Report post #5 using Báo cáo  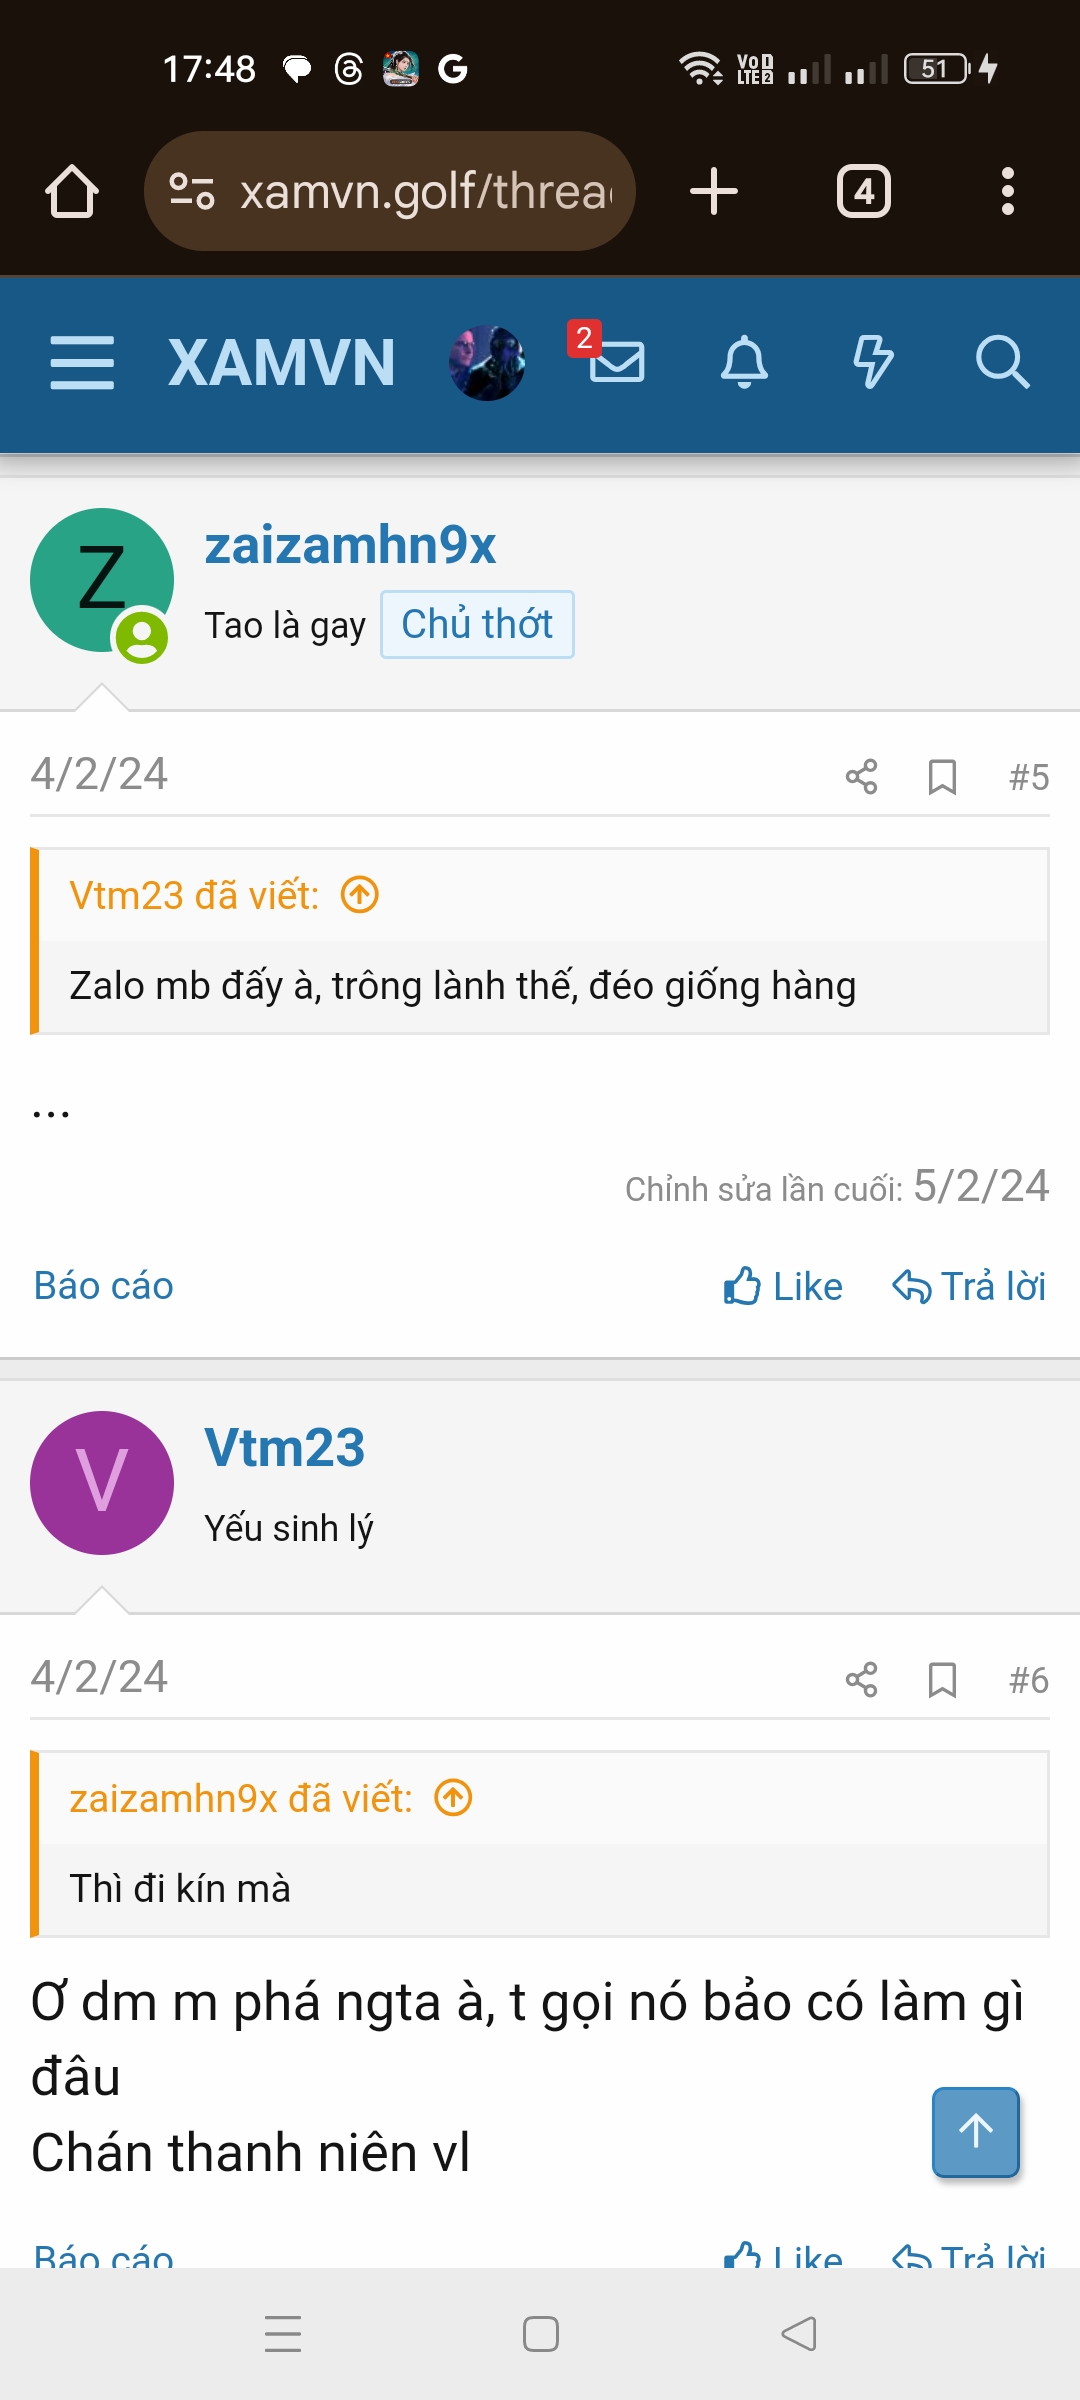tap(104, 1286)
